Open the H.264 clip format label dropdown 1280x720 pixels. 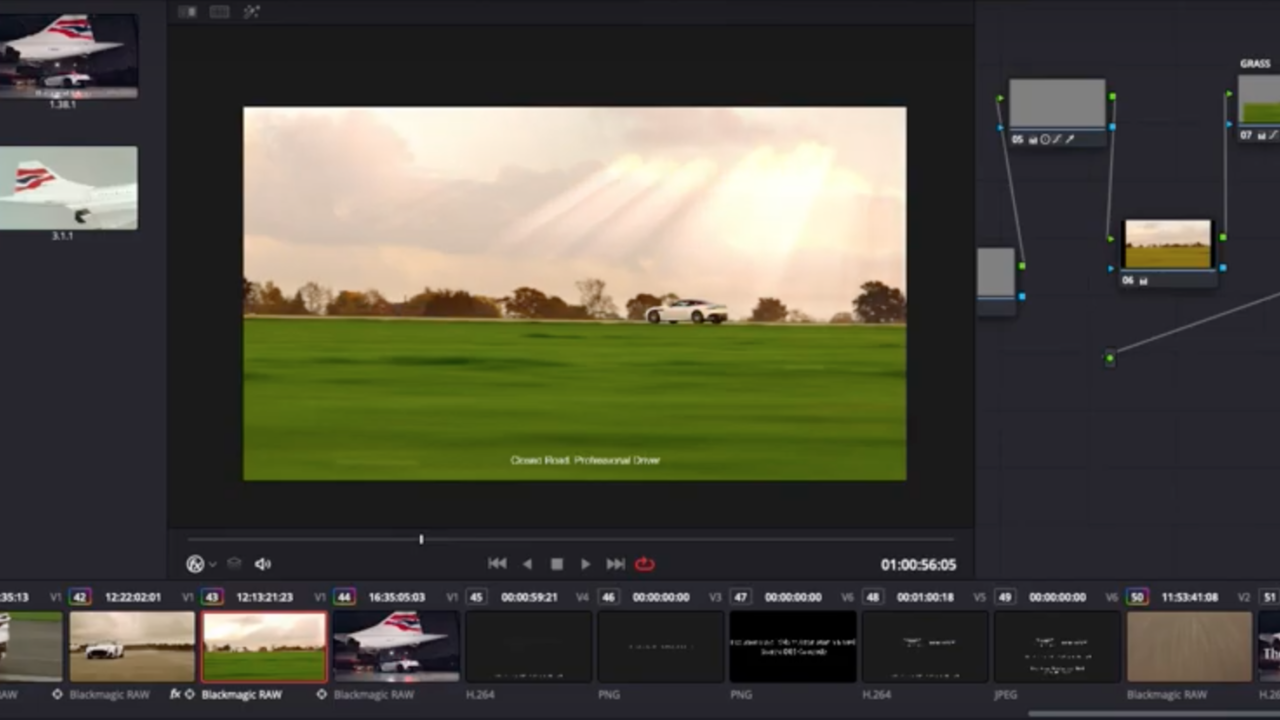(x=481, y=694)
